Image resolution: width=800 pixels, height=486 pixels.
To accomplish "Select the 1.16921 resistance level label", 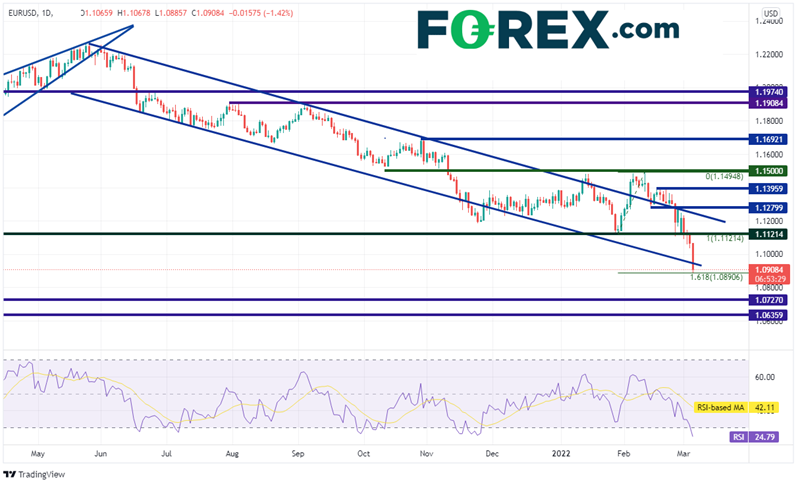I will pos(768,139).
